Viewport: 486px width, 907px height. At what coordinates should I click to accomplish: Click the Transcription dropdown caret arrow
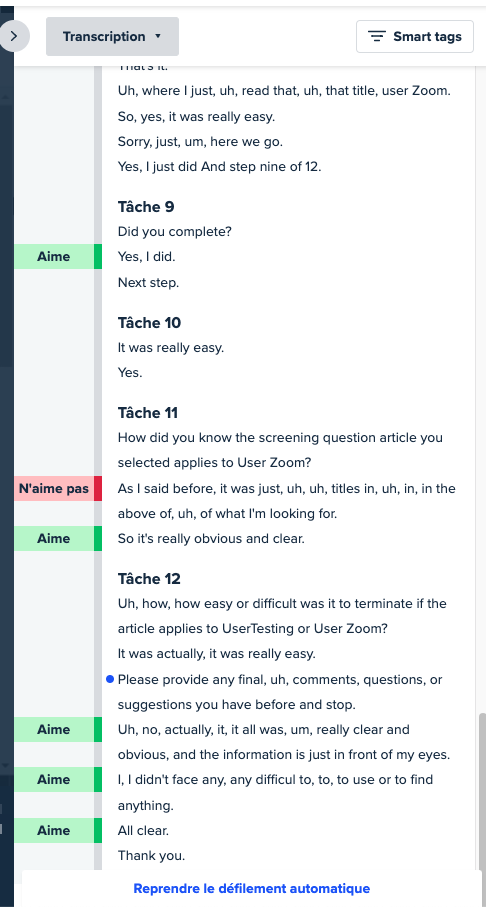pyautogui.click(x=159, y=36)
